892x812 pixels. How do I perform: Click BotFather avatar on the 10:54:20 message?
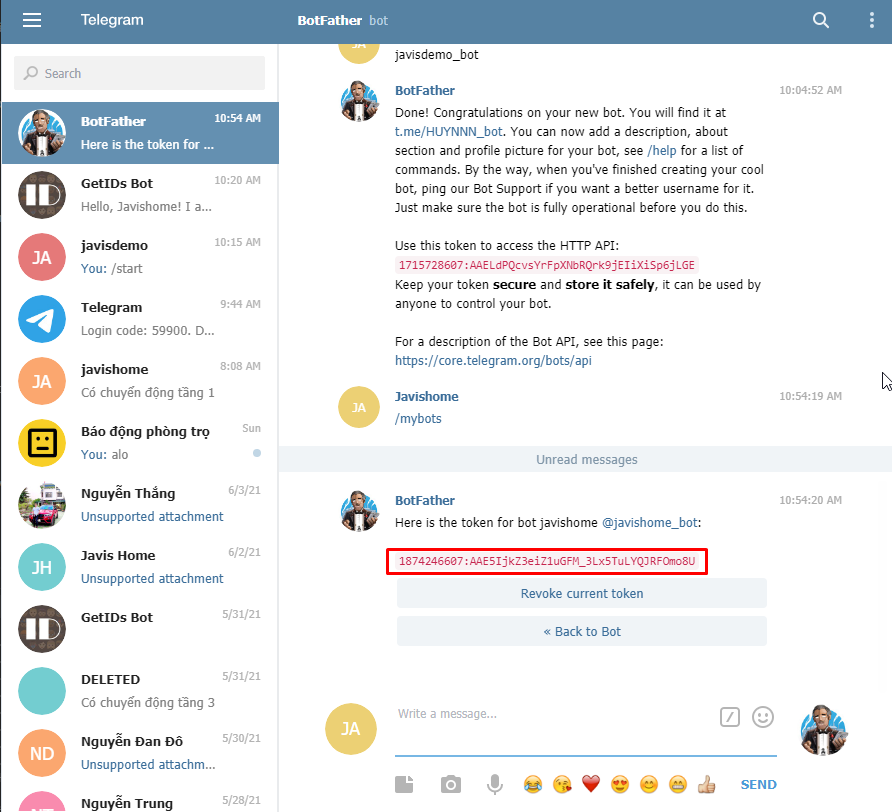(x=359, y=511)
